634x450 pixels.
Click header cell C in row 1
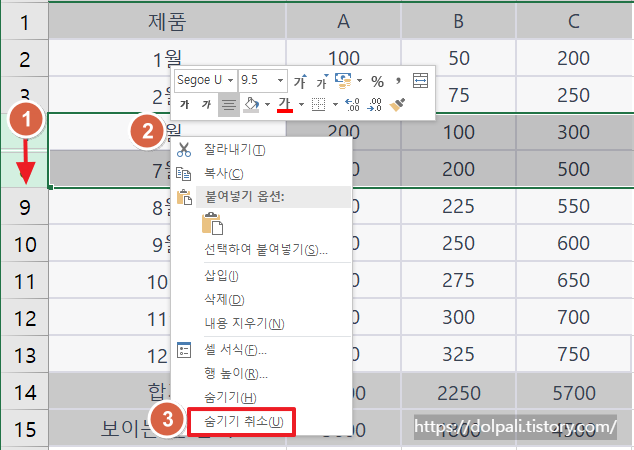coord(575,21)
